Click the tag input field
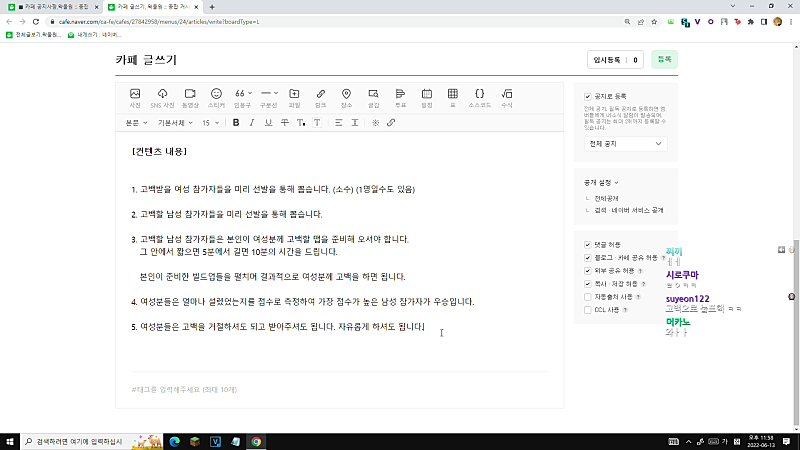The width and height of the screenshot is (800, 450). (339, 389)
